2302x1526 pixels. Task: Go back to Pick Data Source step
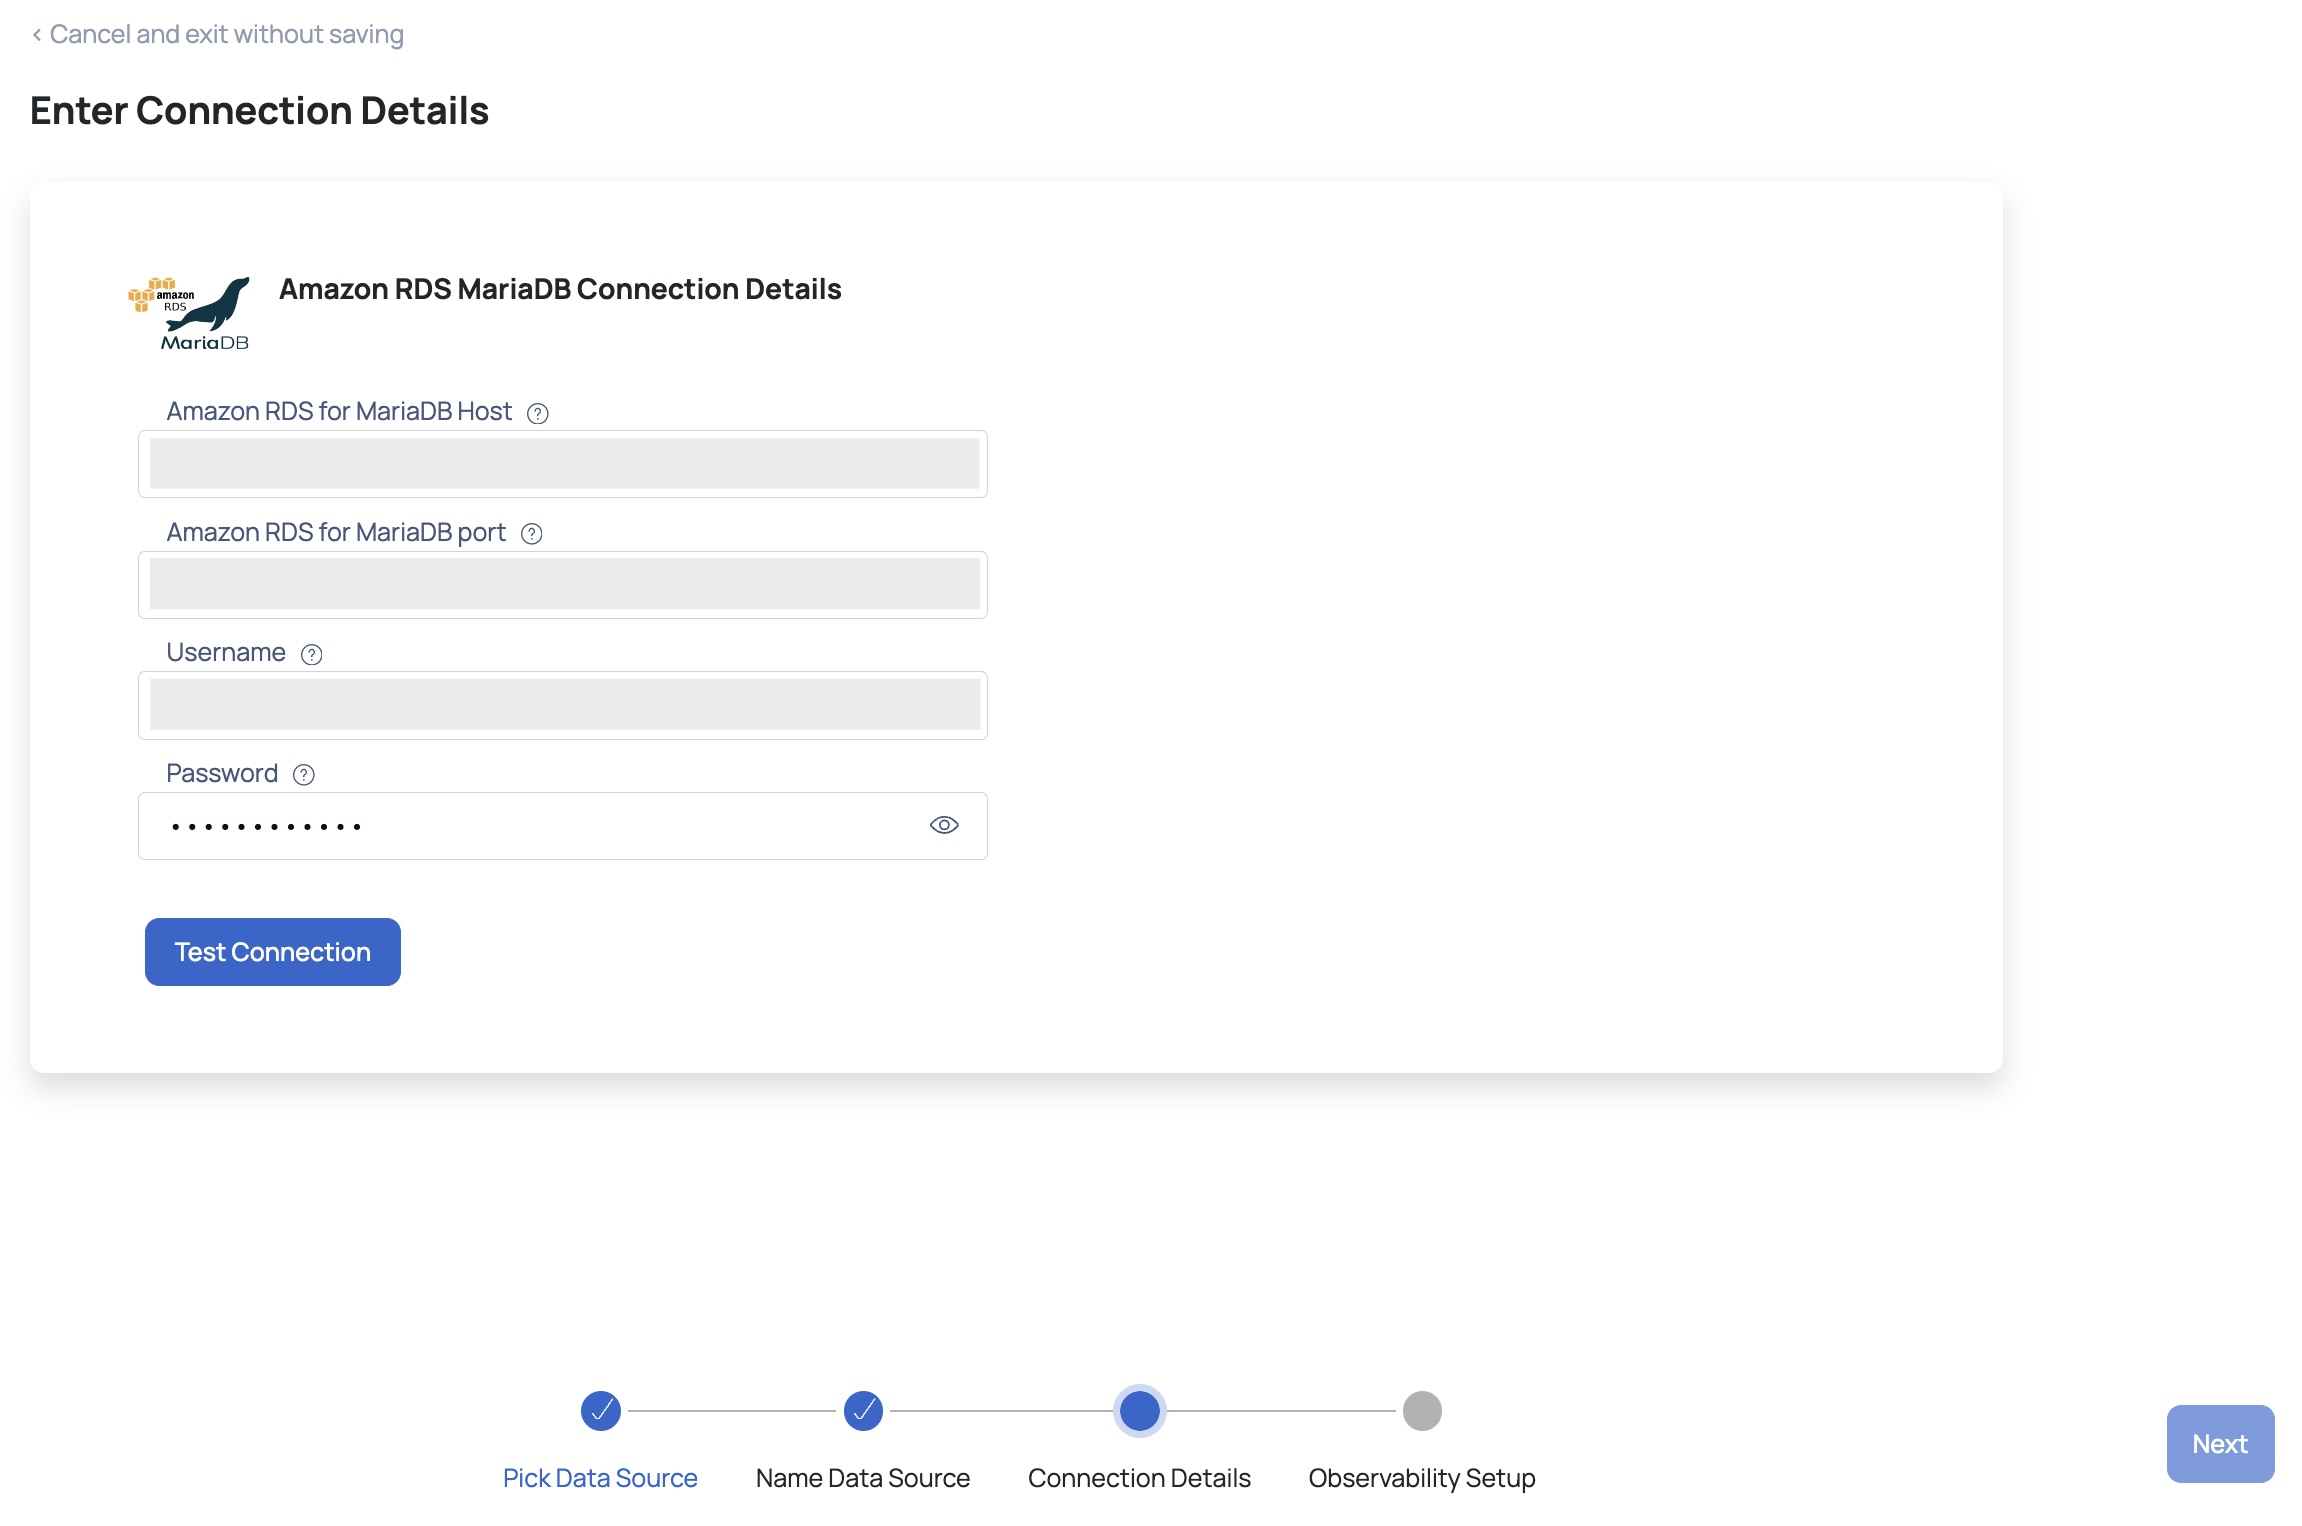pos(600,1478)
